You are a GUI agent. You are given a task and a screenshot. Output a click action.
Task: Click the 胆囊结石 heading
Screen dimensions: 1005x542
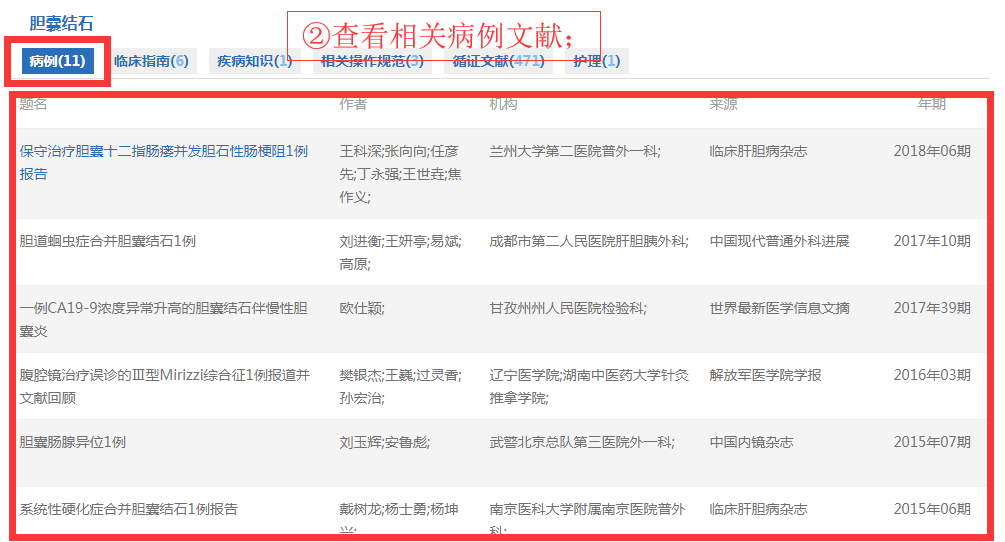61,24
